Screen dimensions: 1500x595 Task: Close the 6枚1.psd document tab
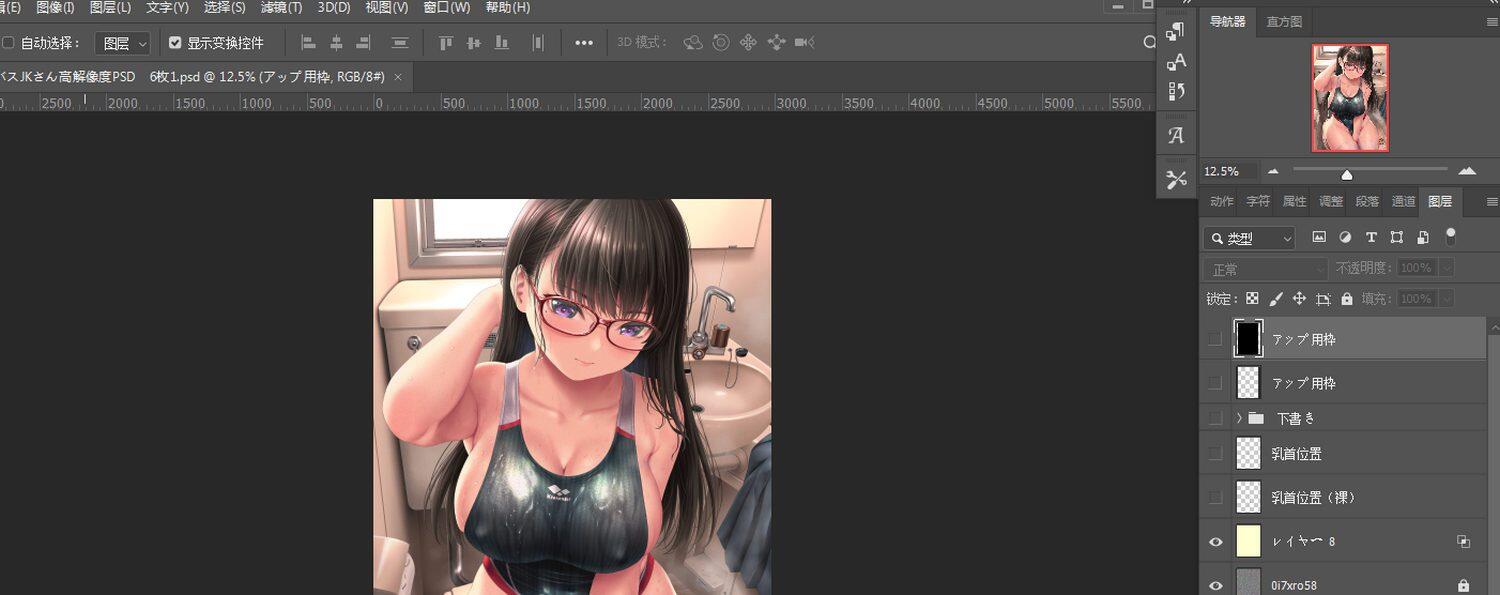pos(398,76)
